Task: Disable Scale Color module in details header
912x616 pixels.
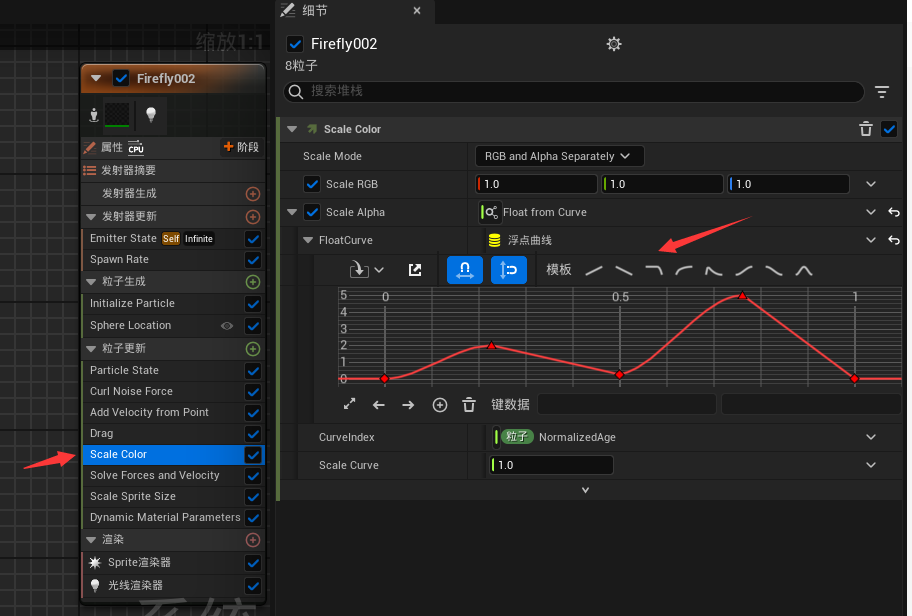Action: (889, 129)
